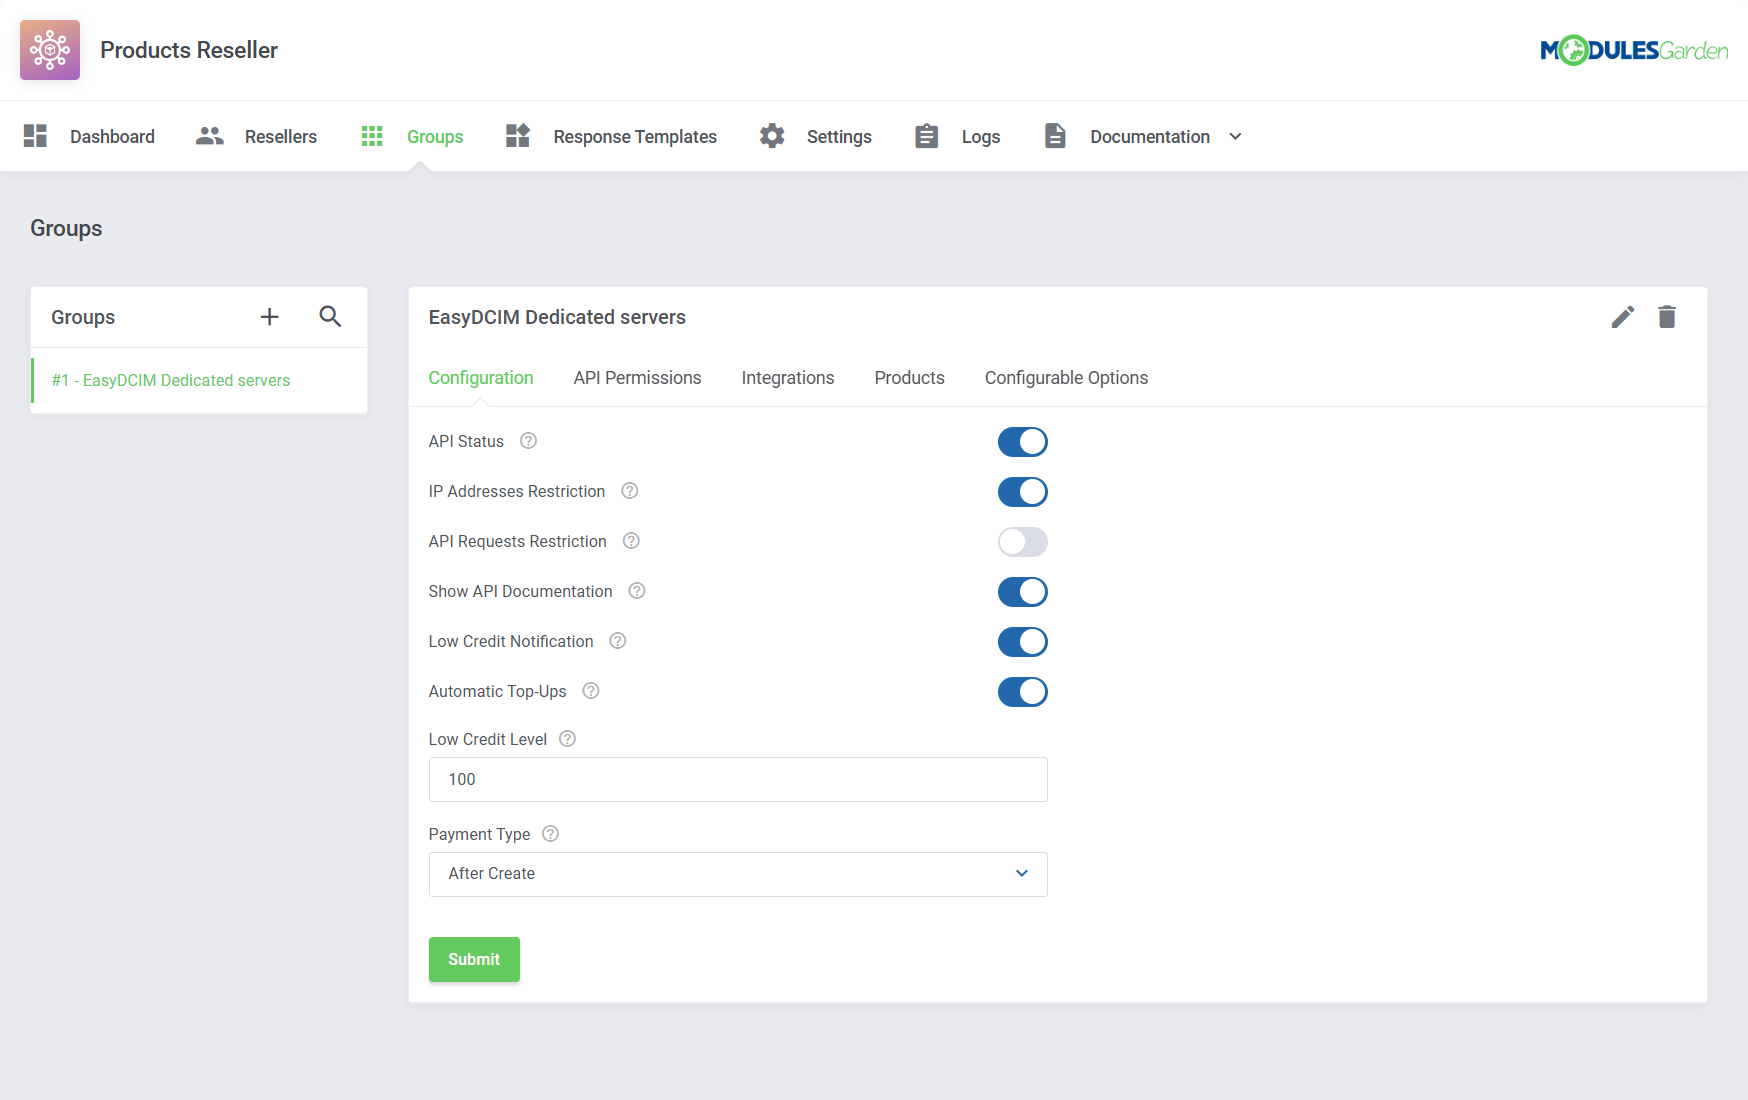1748x1100 pixels.
Task: Open the Settings page
Action: click(839, 137)
